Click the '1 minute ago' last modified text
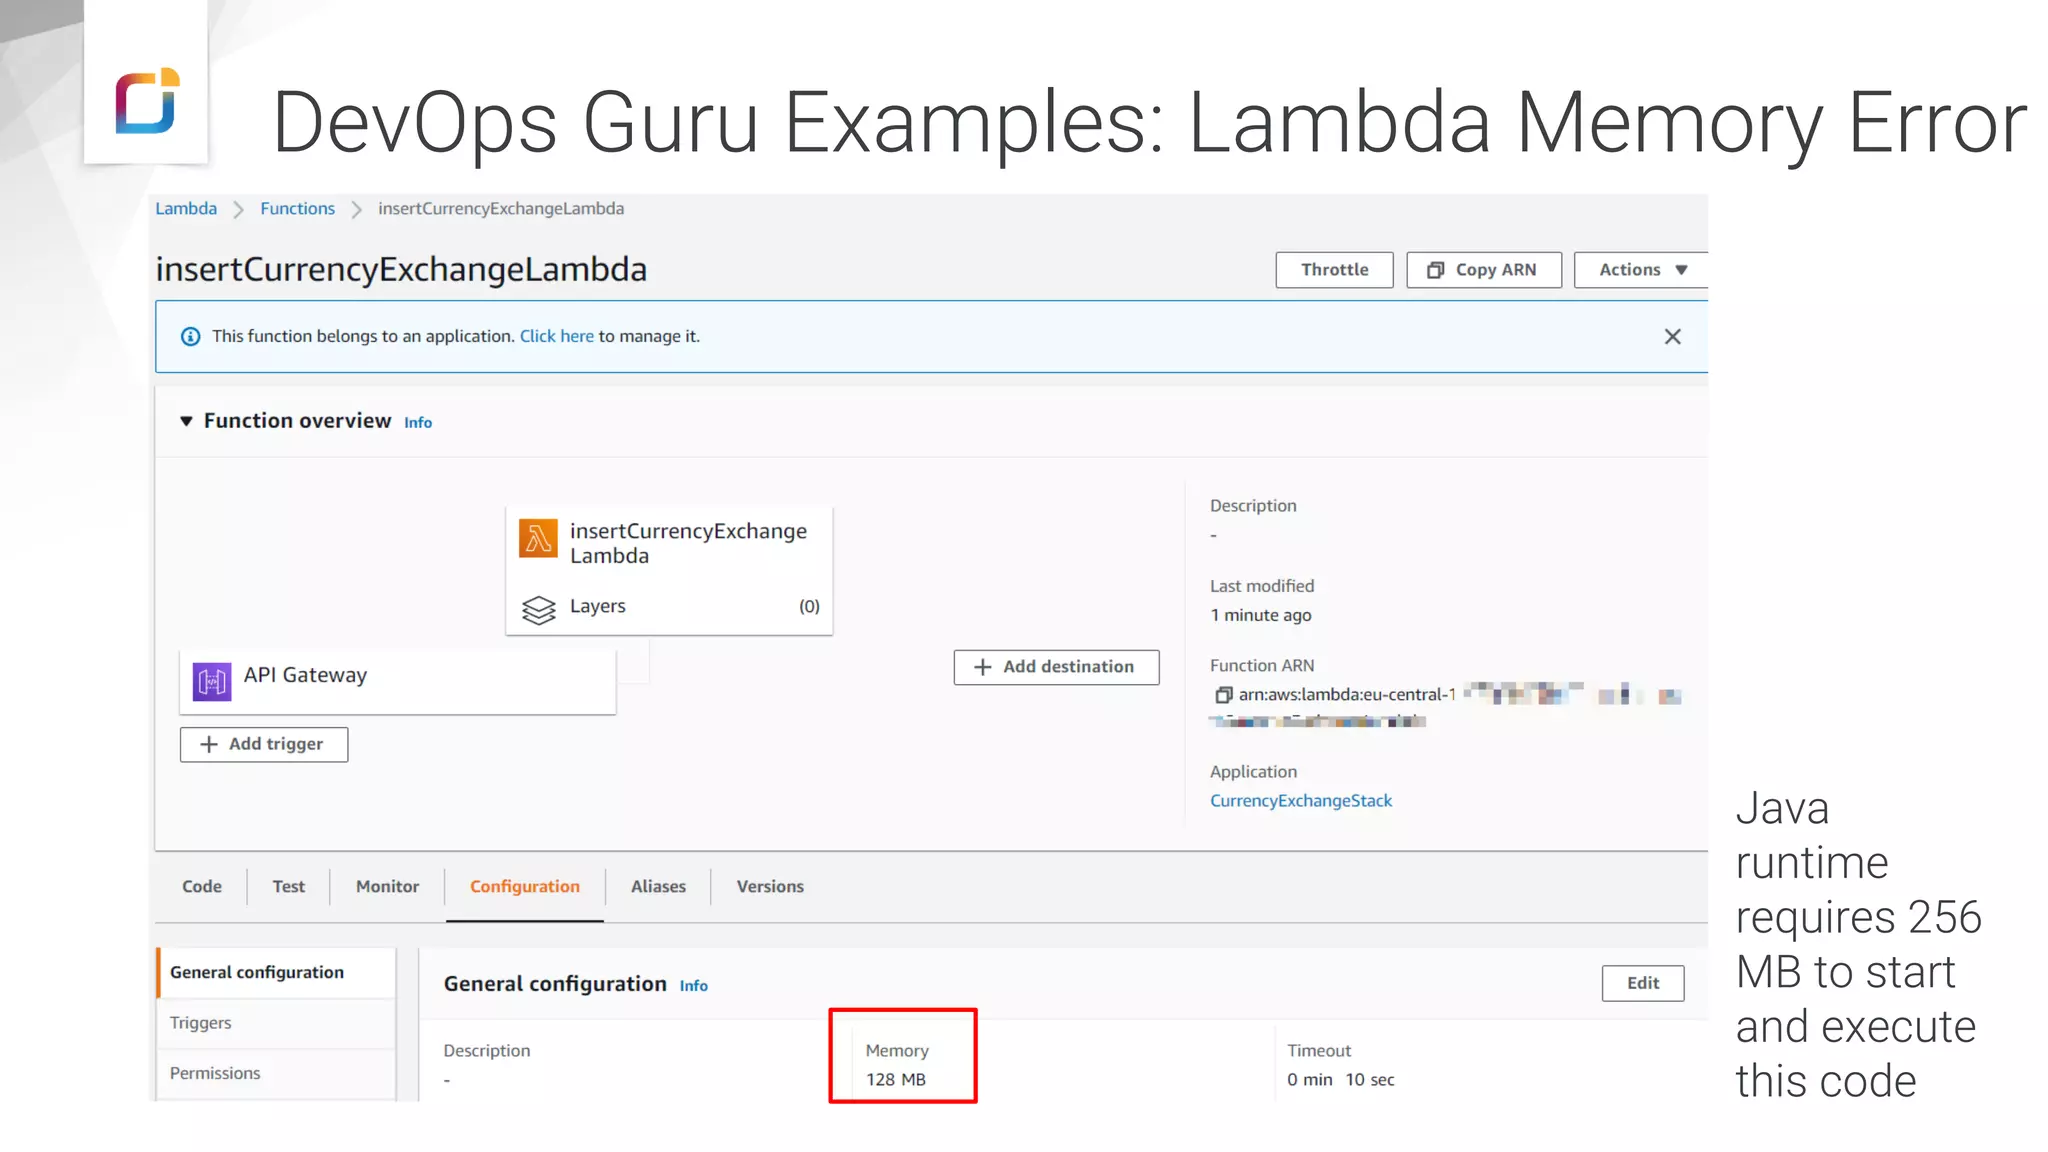Viewport: 2048px width, 1152px height. point(1260,616)
